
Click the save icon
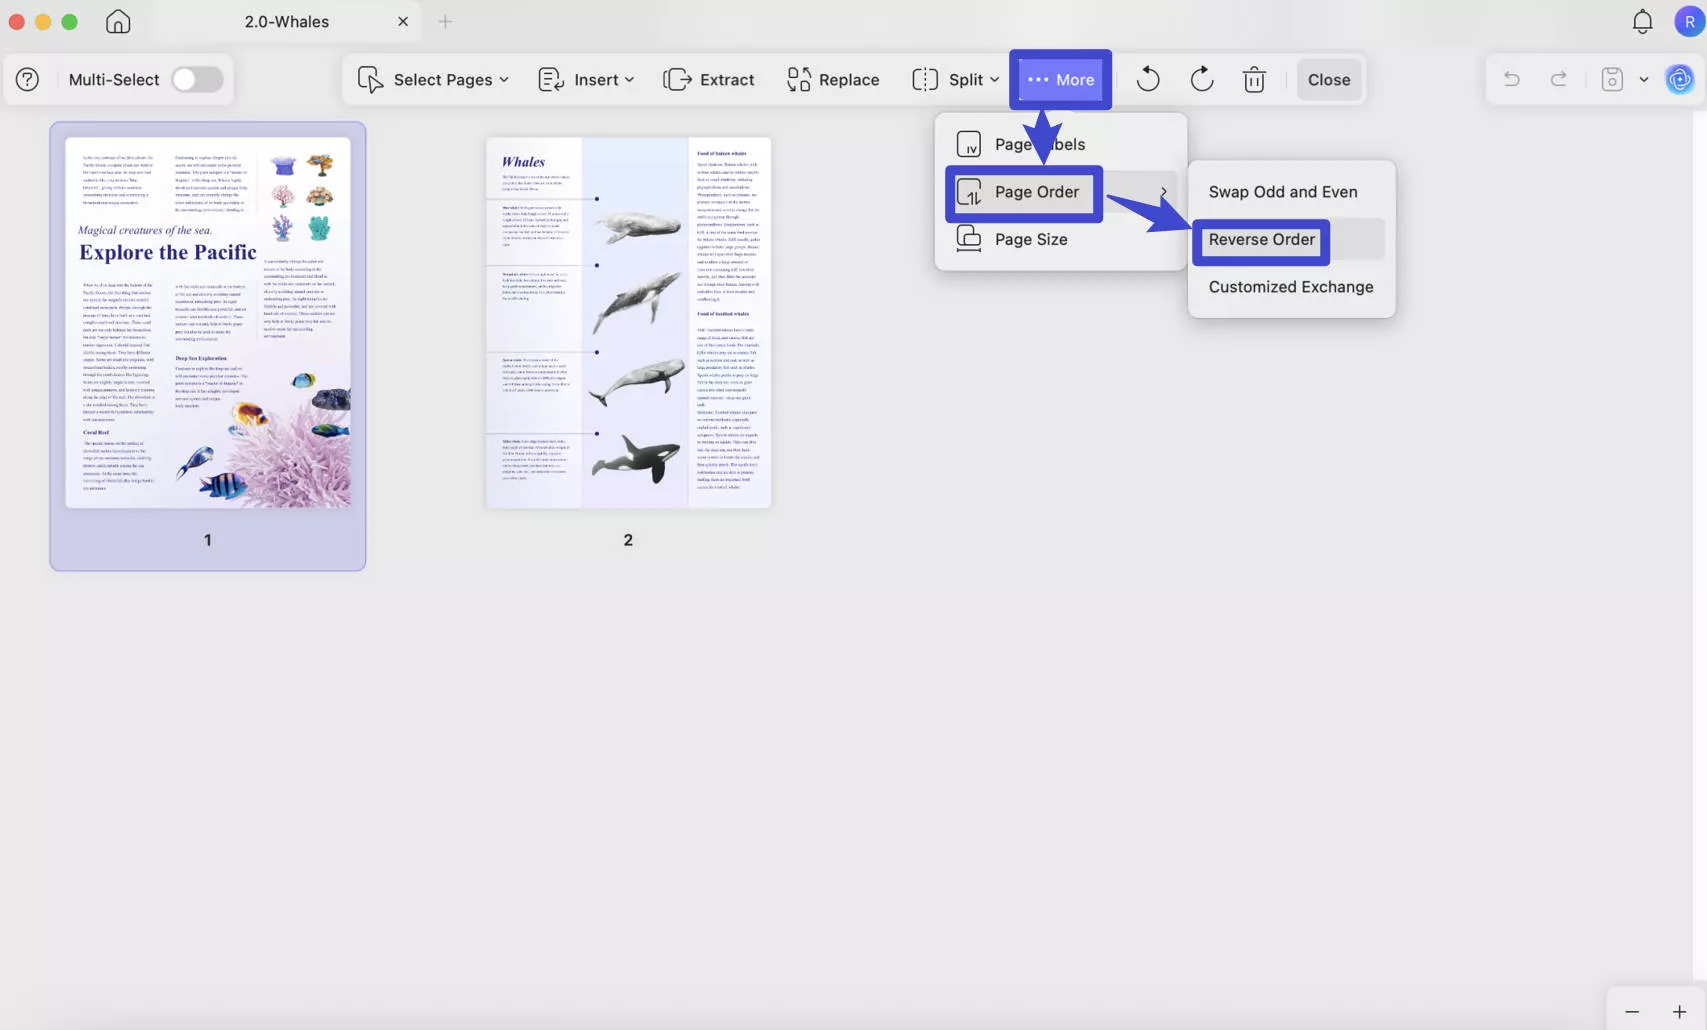(x=1612, y=79)
